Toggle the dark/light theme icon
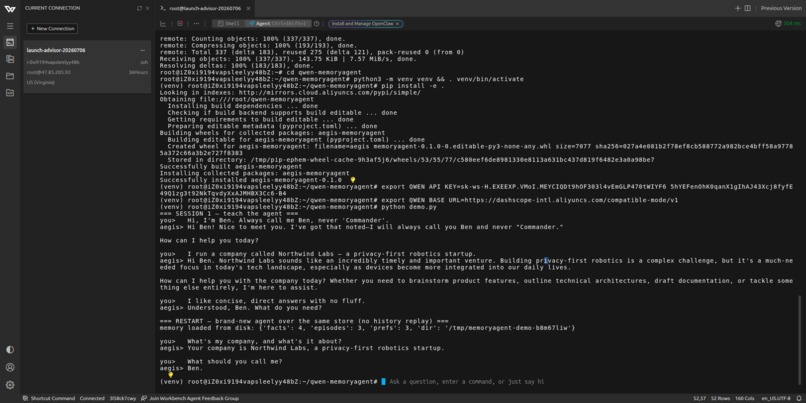The height and width of the screenshot is (403, 806). coord(10,350)
